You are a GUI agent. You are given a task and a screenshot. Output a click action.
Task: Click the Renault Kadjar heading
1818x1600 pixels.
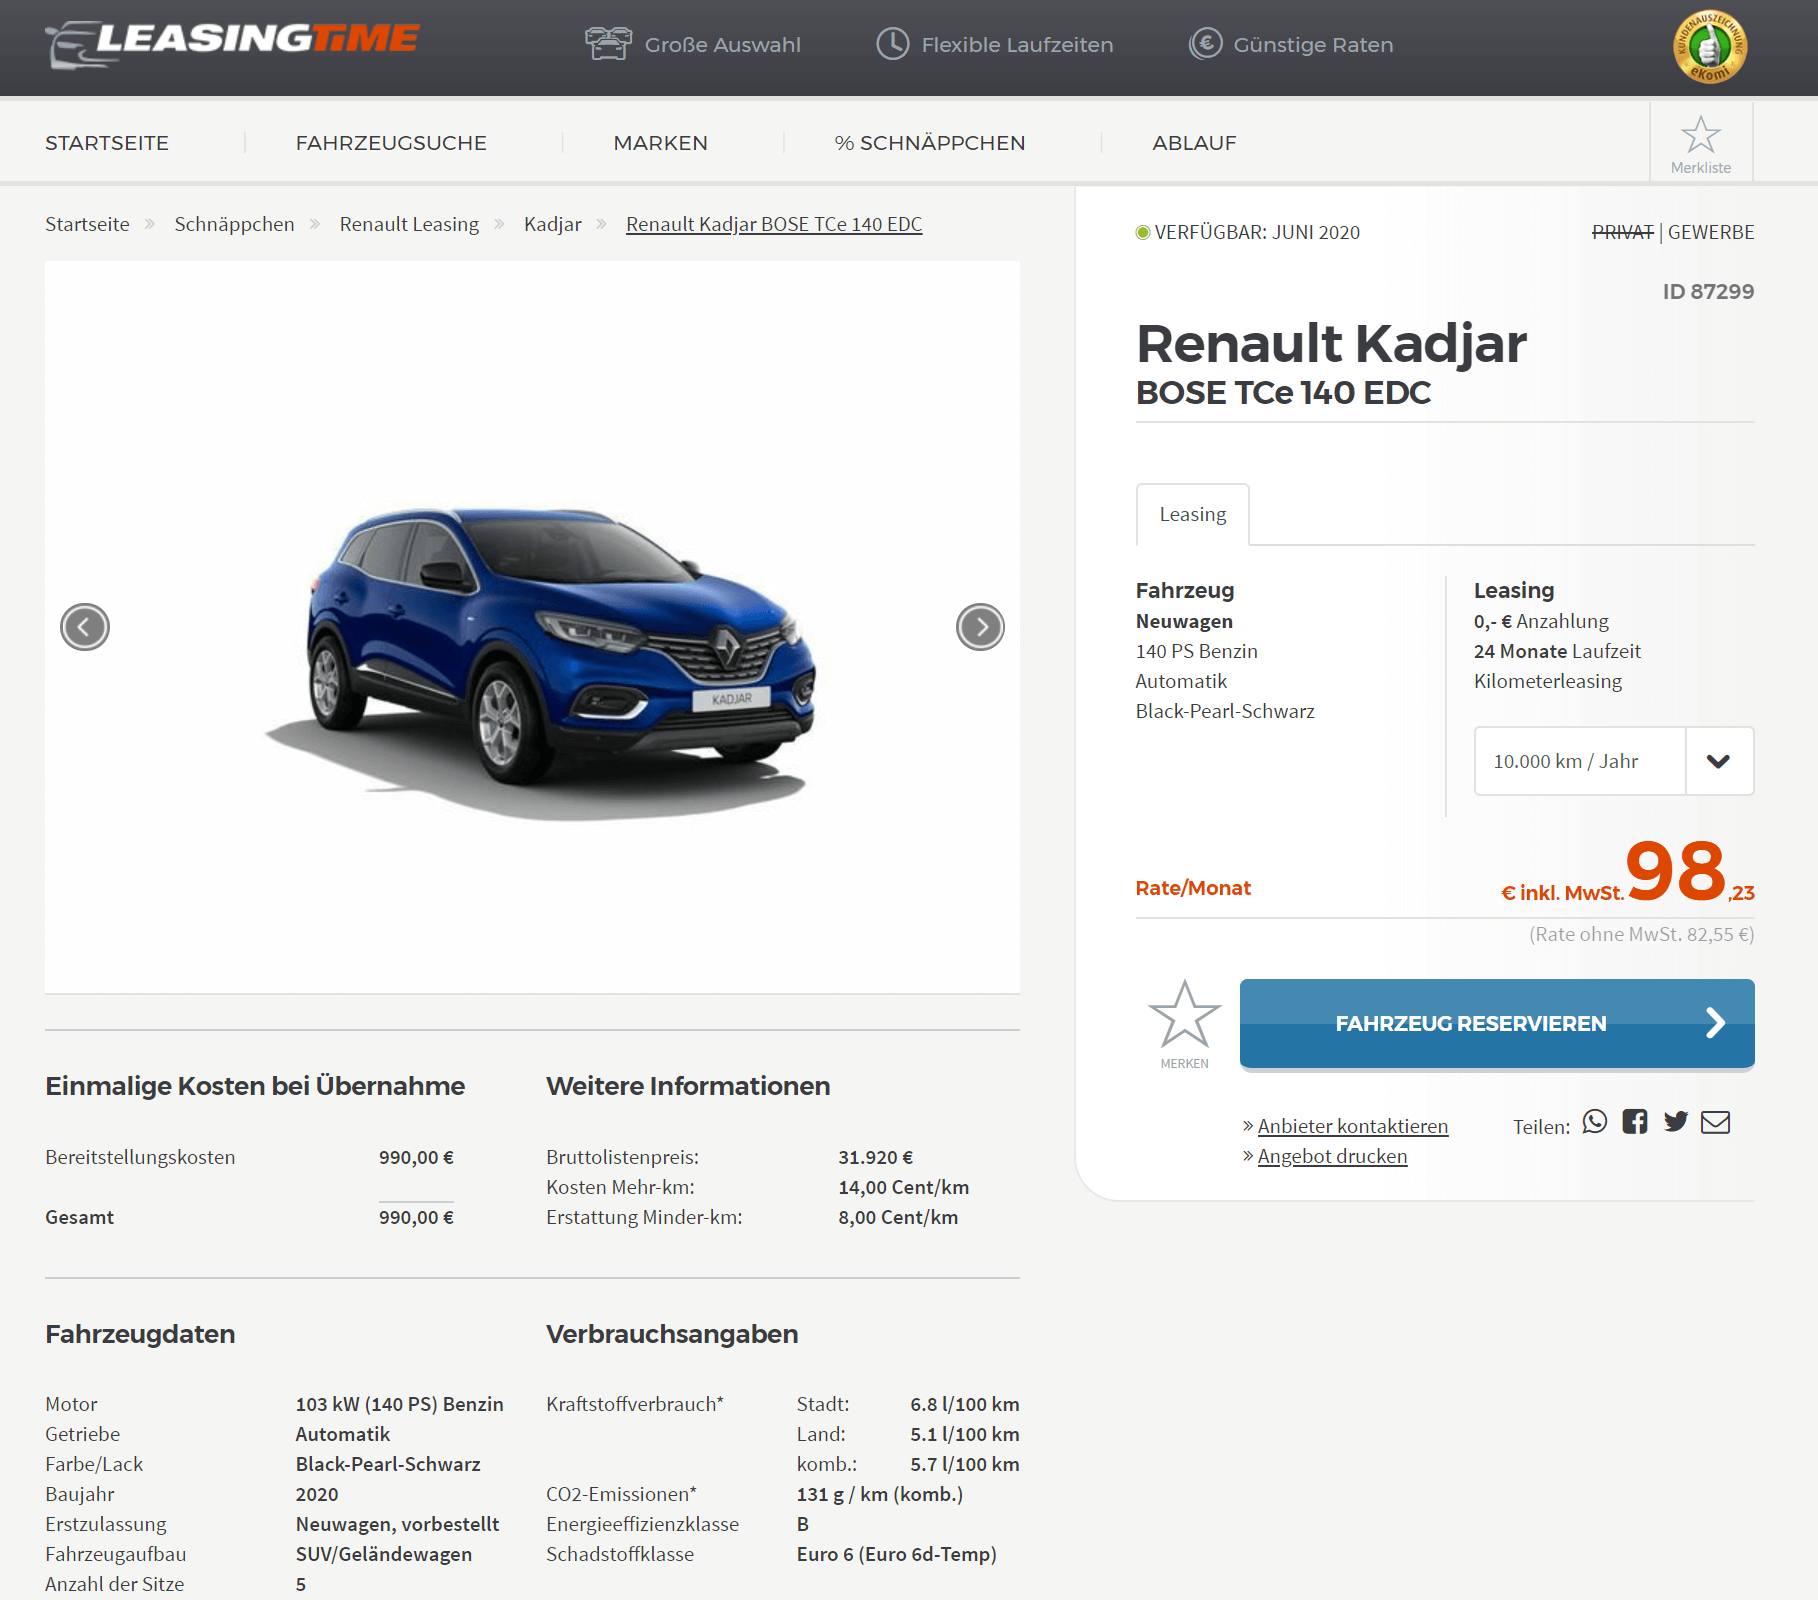point(1331,344)
